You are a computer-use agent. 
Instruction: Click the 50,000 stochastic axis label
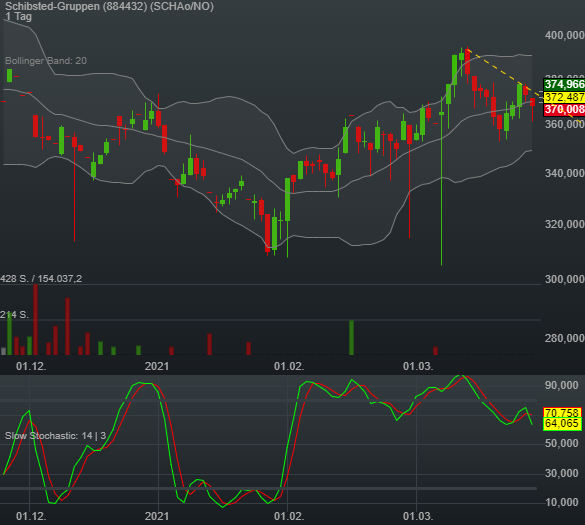(x=562, y=444)
